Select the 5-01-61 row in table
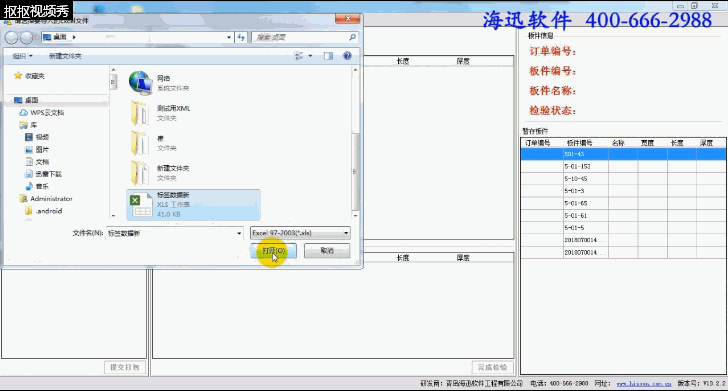Screen dimensions: 728x391 (623, 215)
